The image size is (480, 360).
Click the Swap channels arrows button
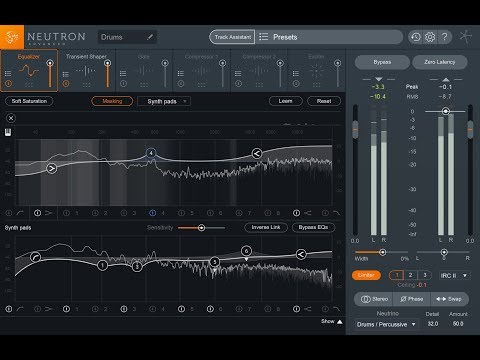tap(449, 299)
